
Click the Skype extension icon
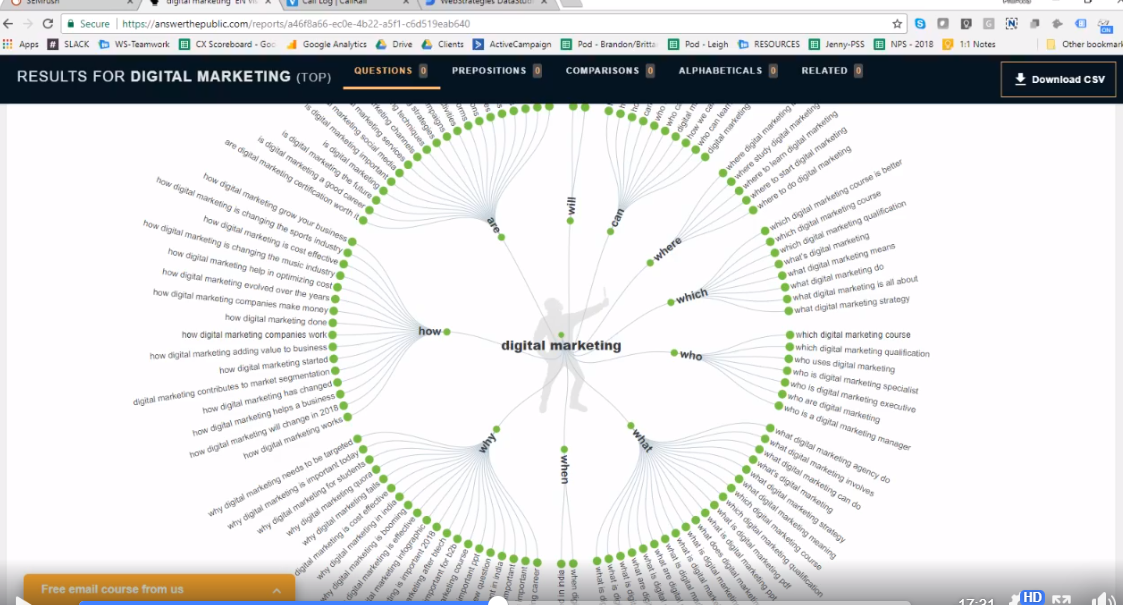tap(920, 24)
